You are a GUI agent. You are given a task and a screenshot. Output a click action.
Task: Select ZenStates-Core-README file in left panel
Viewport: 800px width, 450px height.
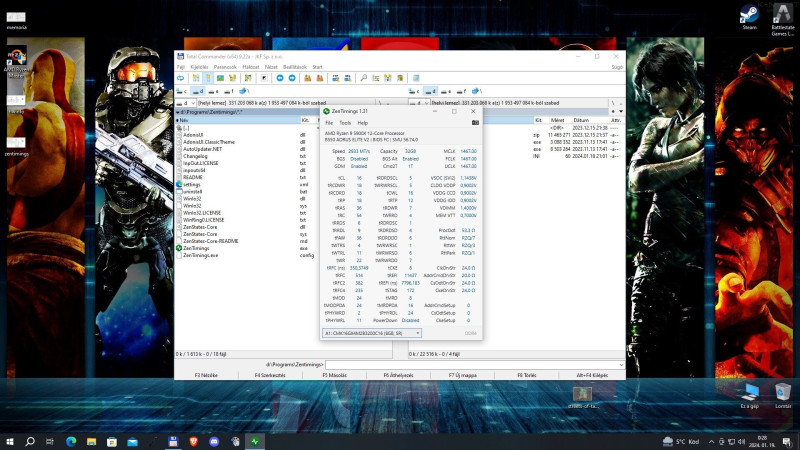coord(210,241)
